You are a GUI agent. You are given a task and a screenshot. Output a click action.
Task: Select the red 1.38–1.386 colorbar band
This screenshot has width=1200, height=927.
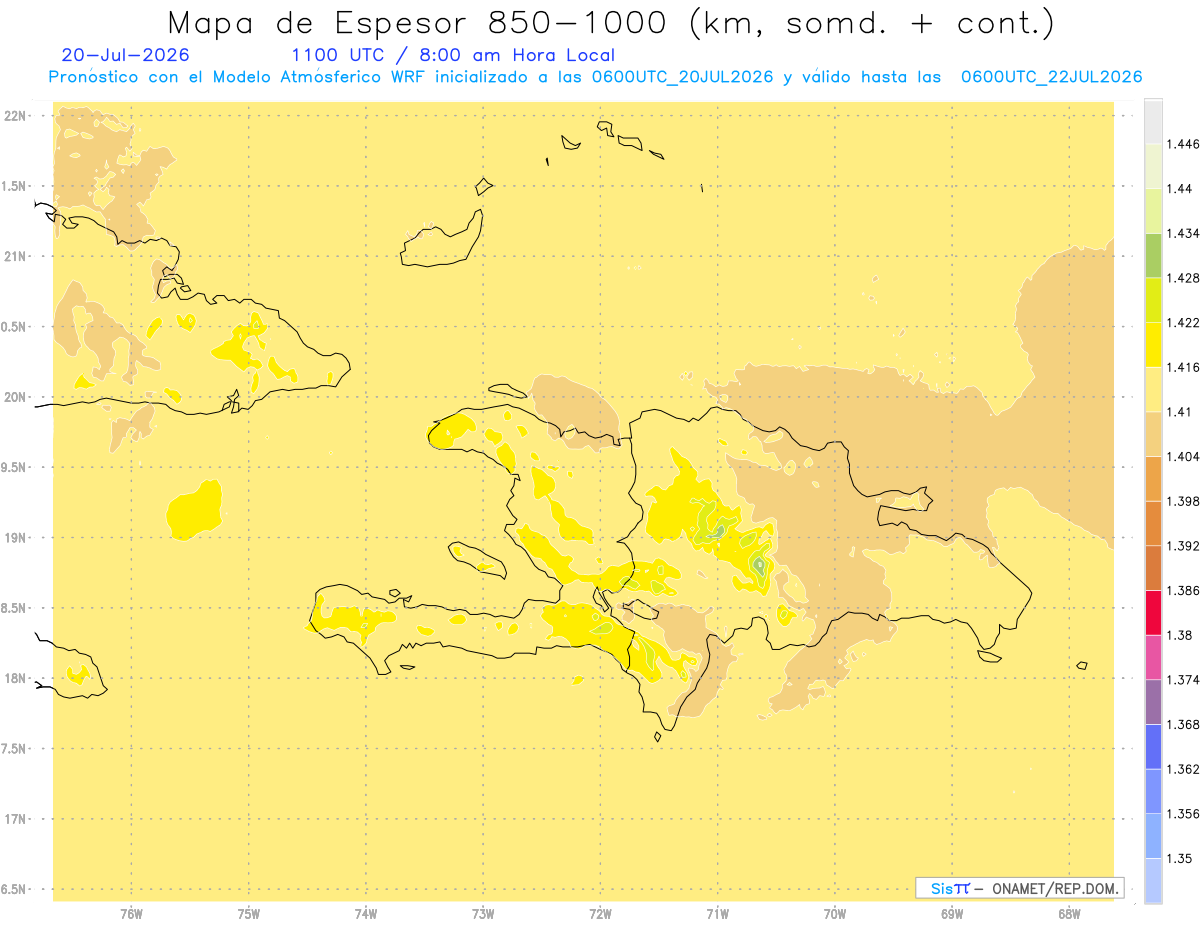[x=1153, y=612]
